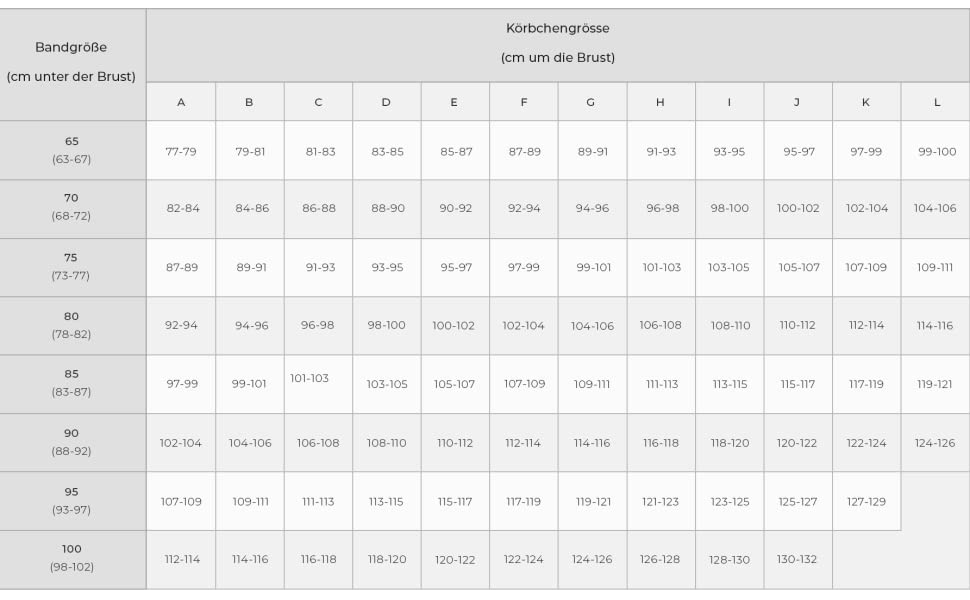Image resolution: width=970 pixels, height=600 pixels.
Task: Select cup size column A header
Action: [181, 102]
